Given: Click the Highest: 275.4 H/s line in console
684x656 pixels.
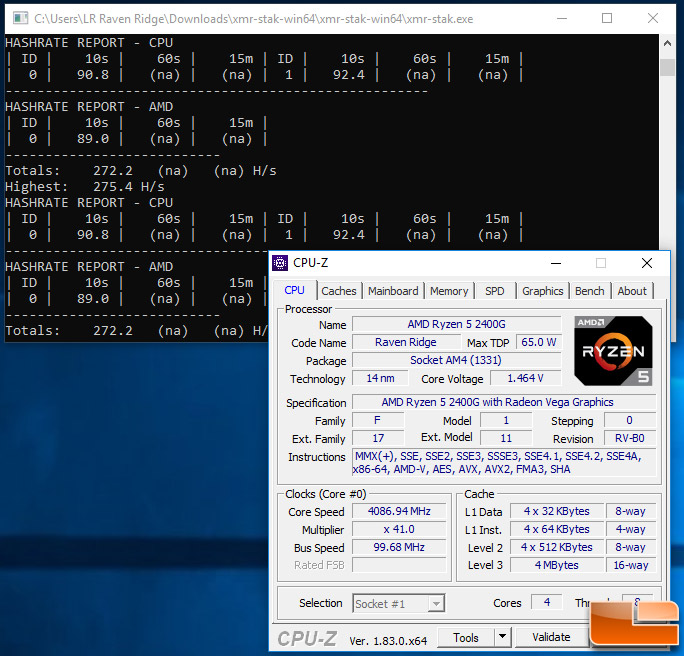Looking at the screenshot, I should coord(85,187).
